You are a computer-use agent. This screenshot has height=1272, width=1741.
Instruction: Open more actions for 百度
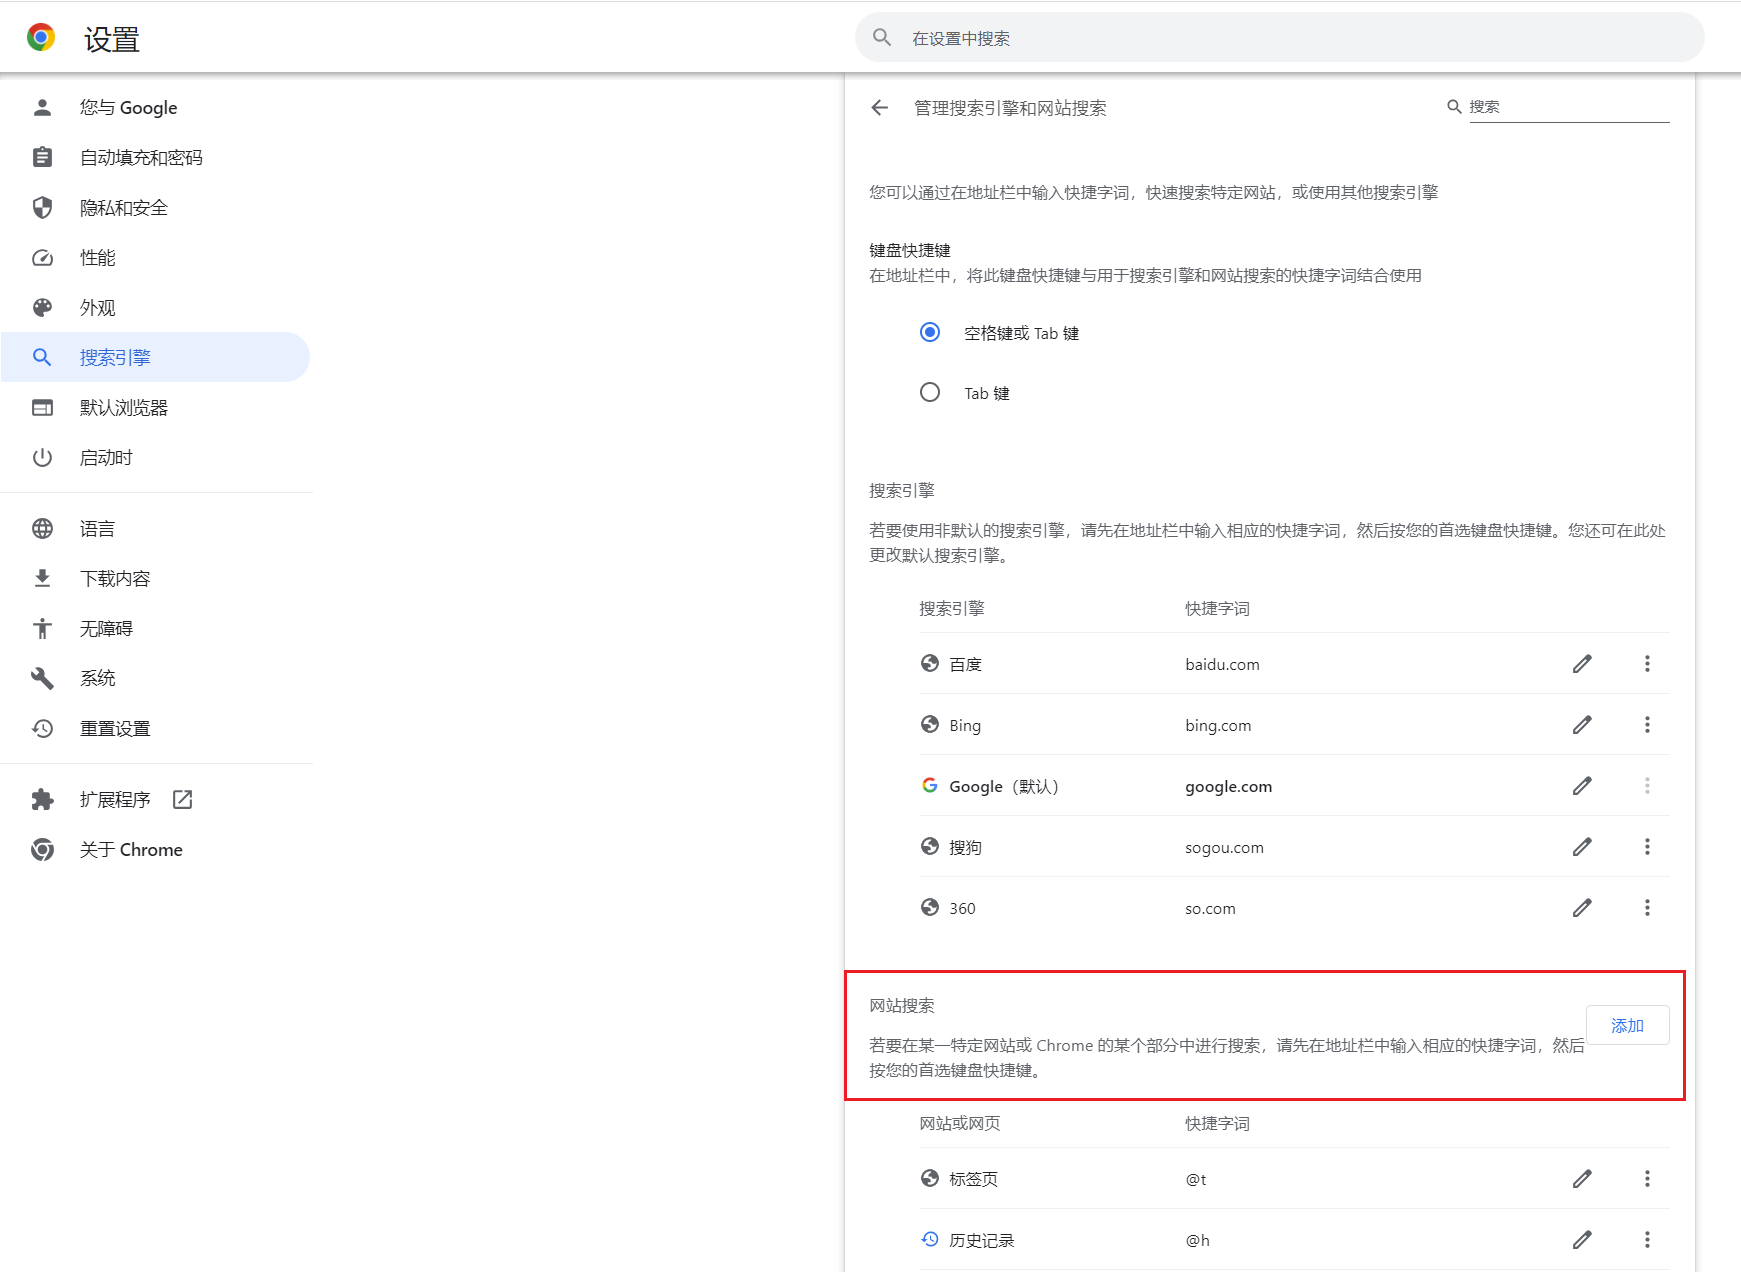click(1647, 664)
